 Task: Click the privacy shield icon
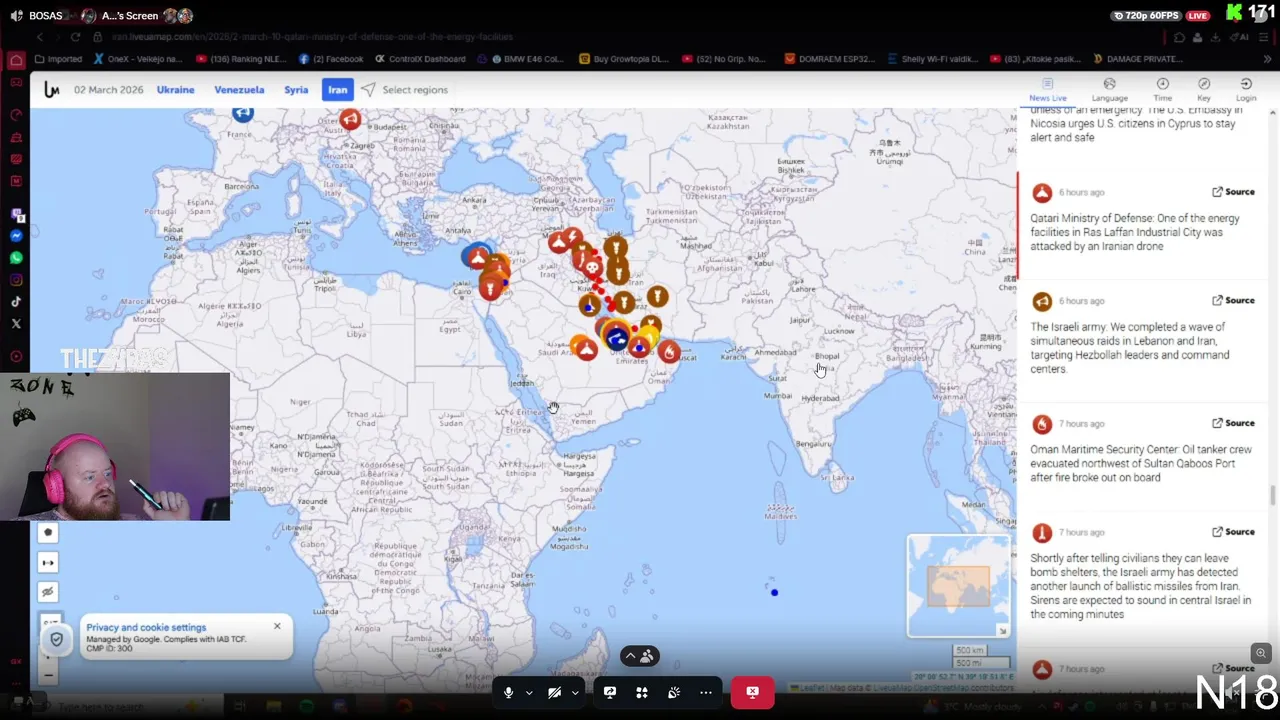[57, 640]
